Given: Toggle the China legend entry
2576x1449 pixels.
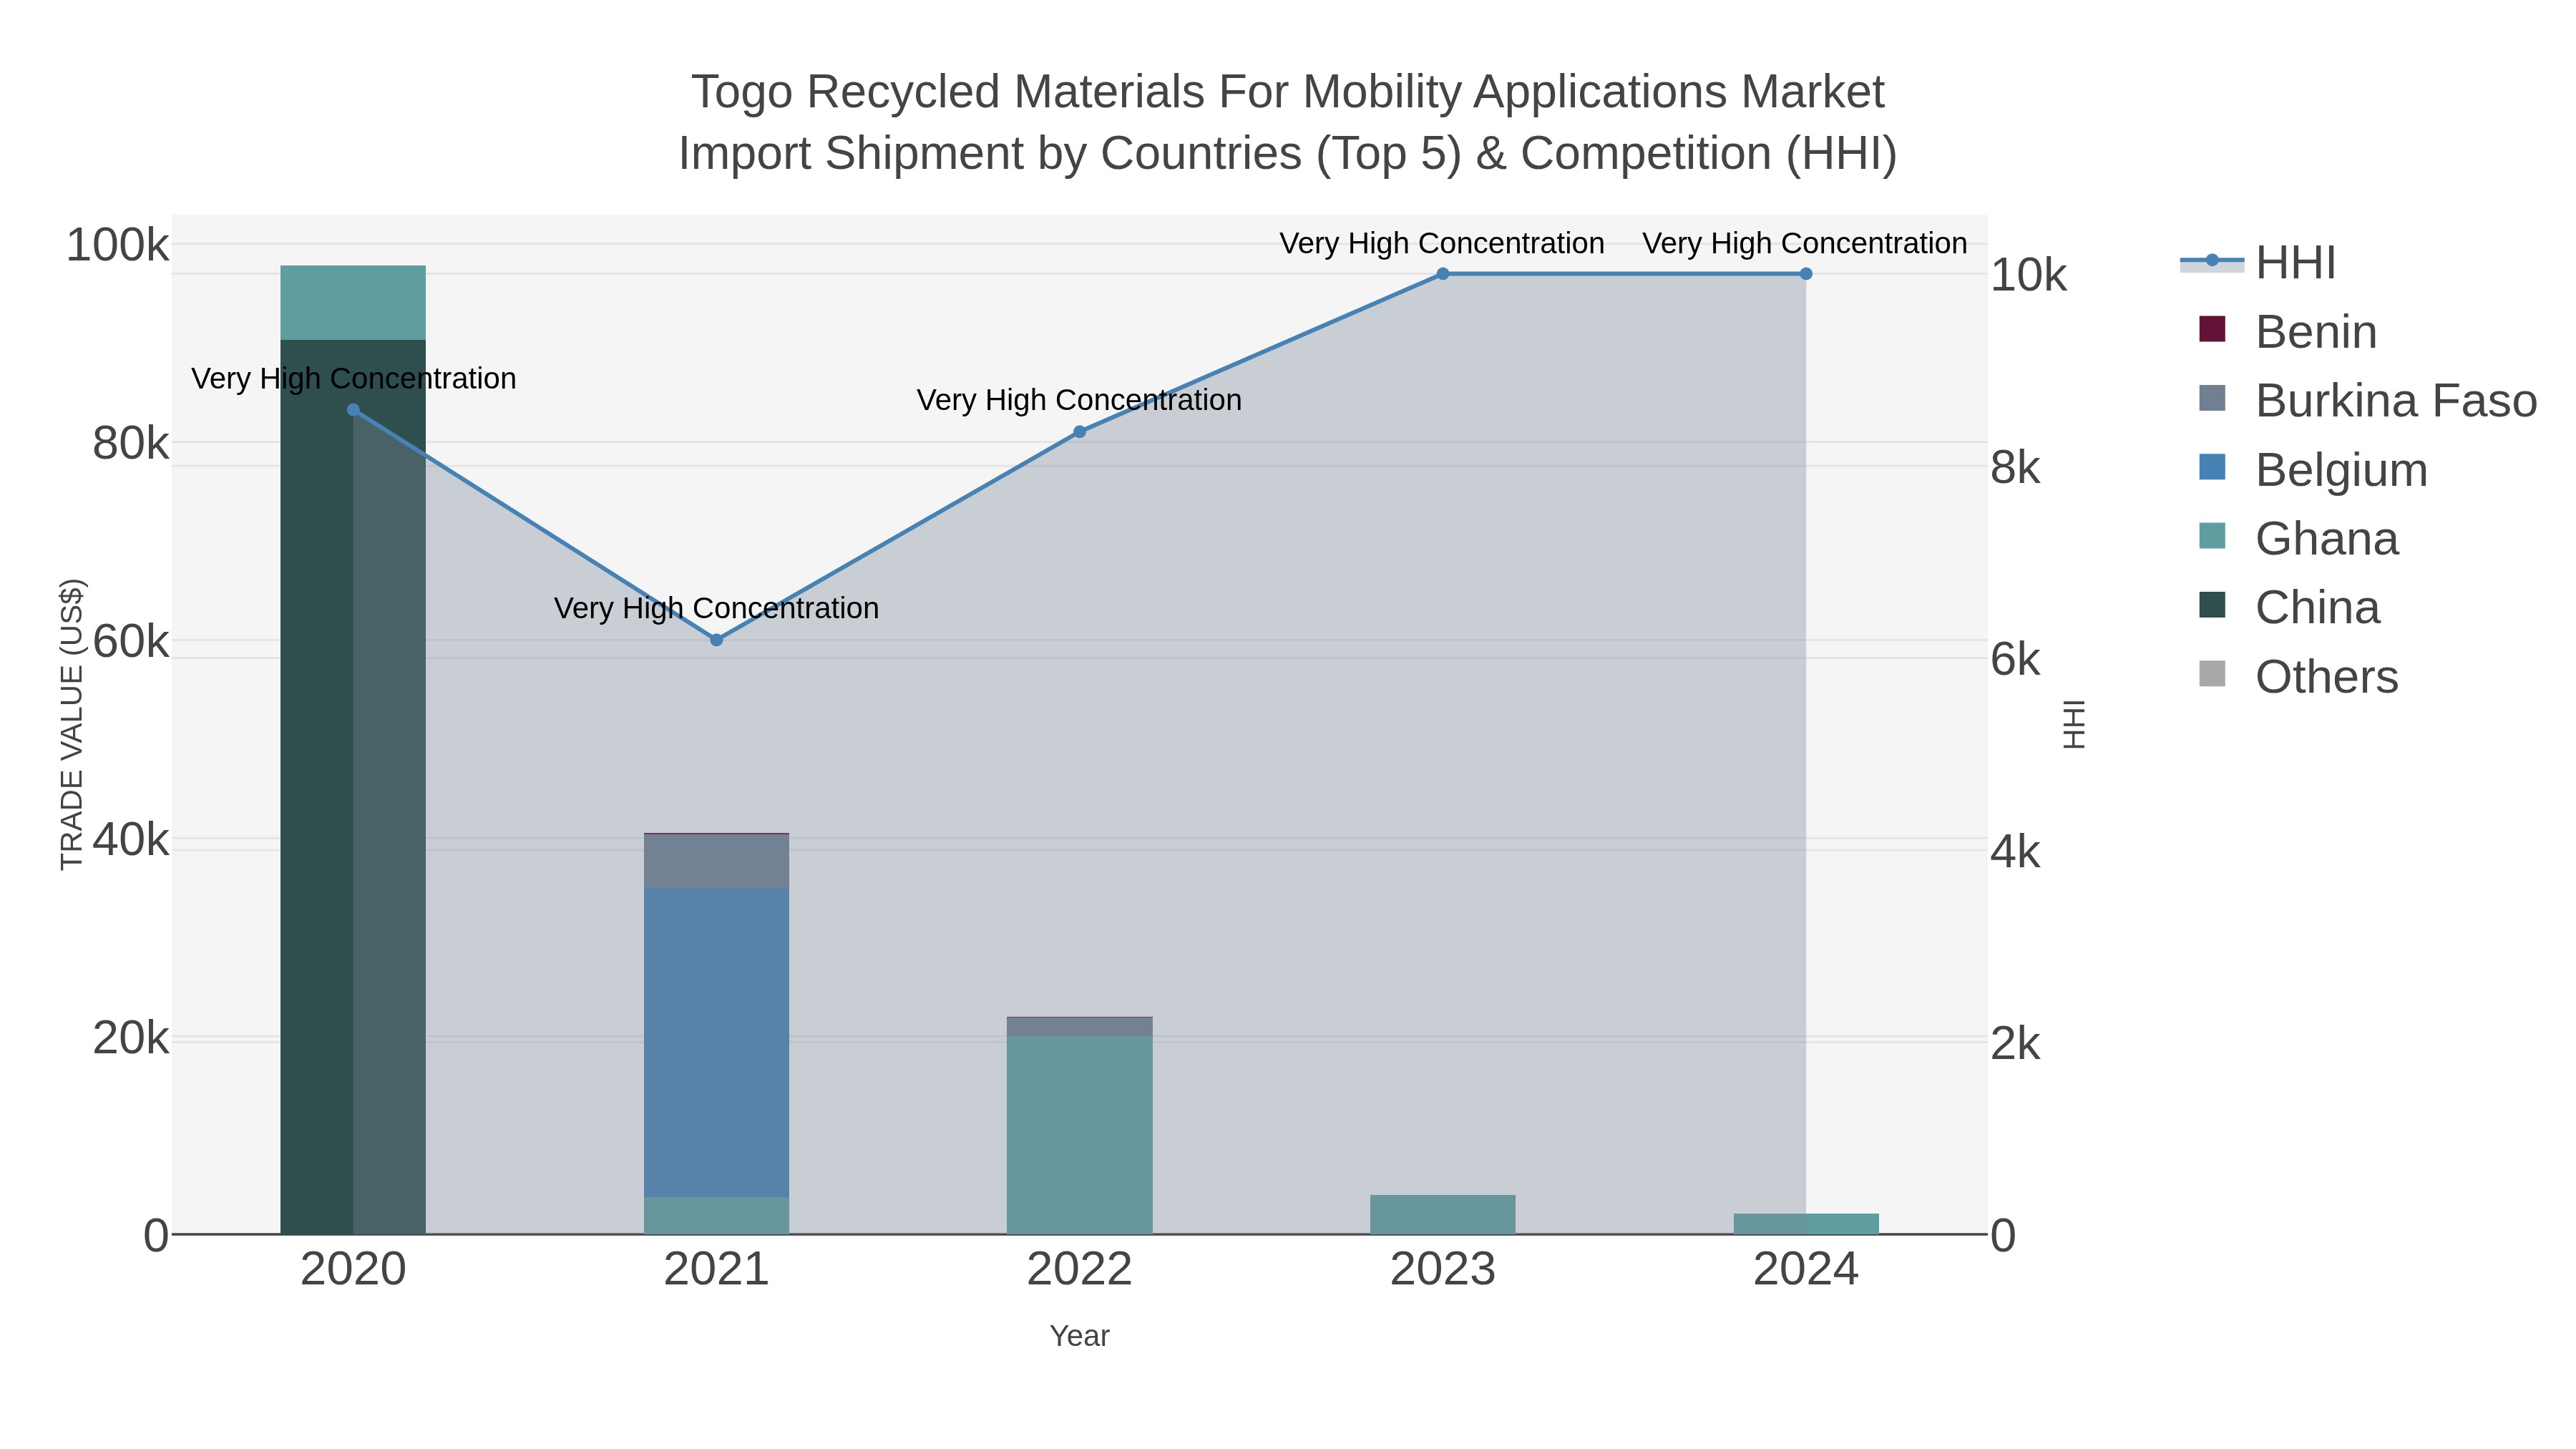Looking at the screenshot, I should point(2290,608).
